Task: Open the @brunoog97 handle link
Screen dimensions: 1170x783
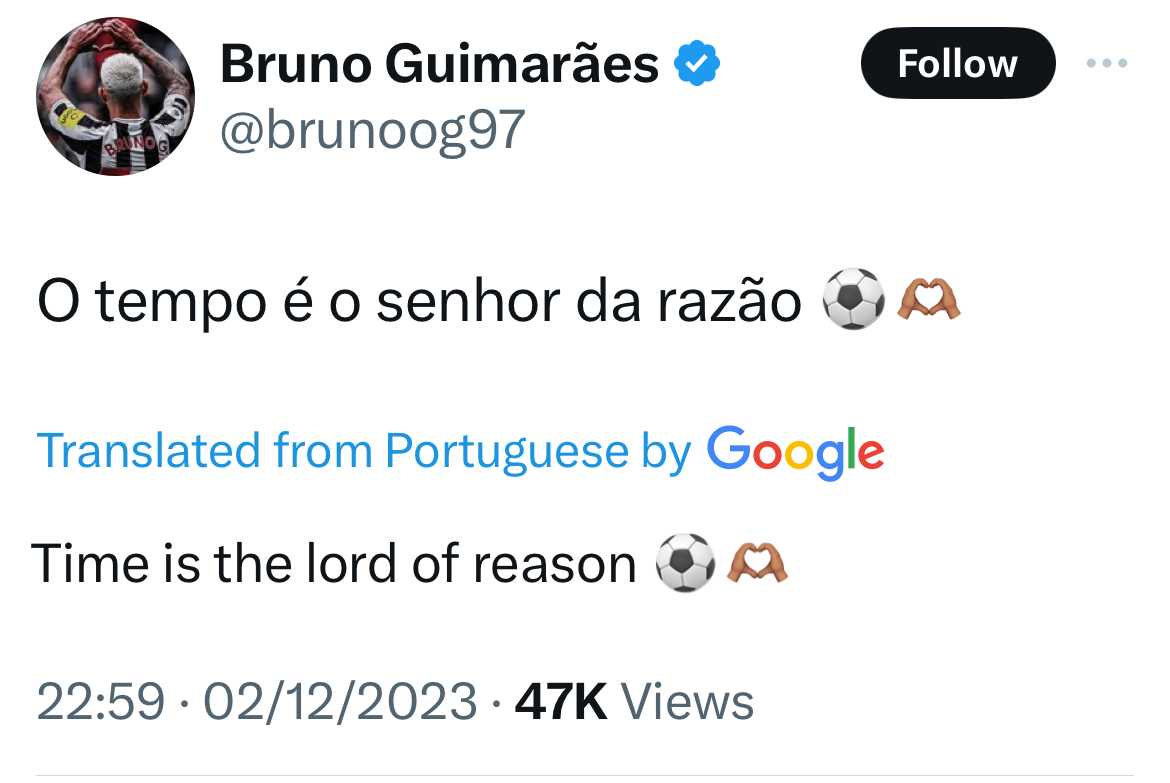Action: click(x=372, y=131)
